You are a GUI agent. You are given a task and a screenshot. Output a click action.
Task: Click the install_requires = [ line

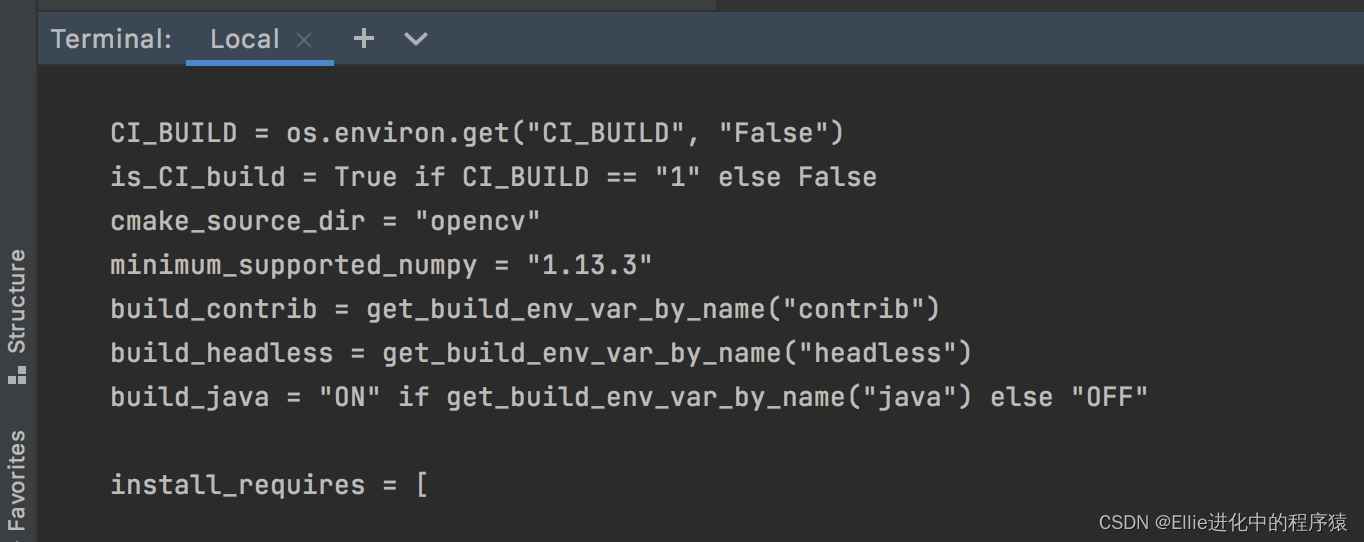[269, 485]
